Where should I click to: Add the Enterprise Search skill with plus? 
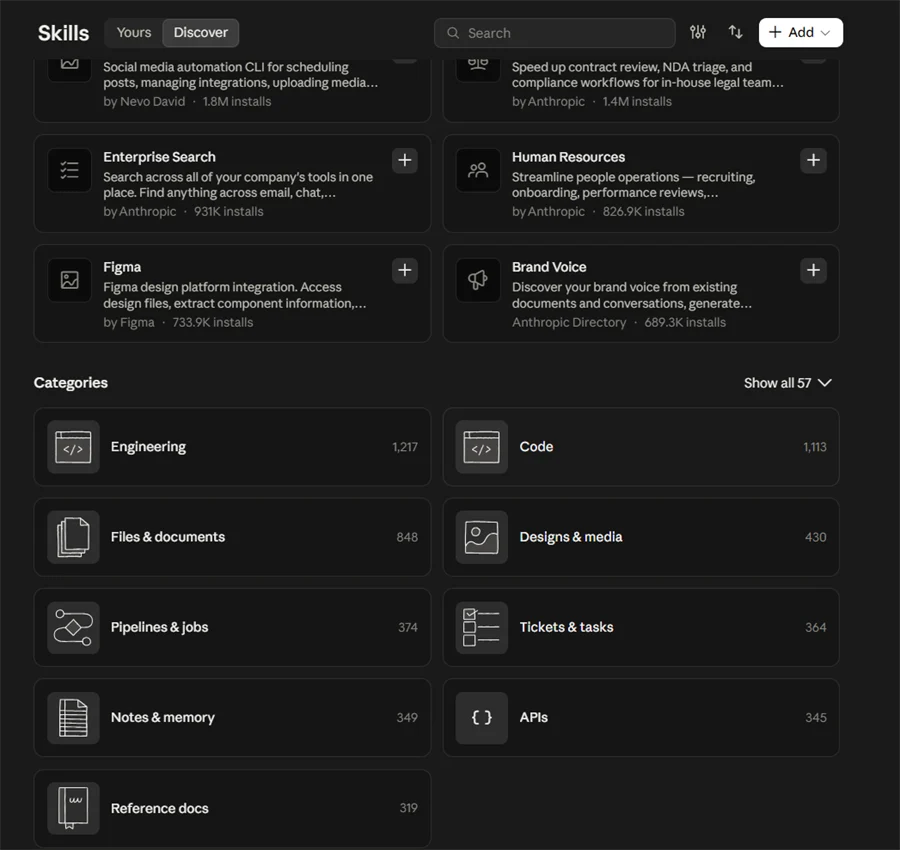[x=405, y=160]
